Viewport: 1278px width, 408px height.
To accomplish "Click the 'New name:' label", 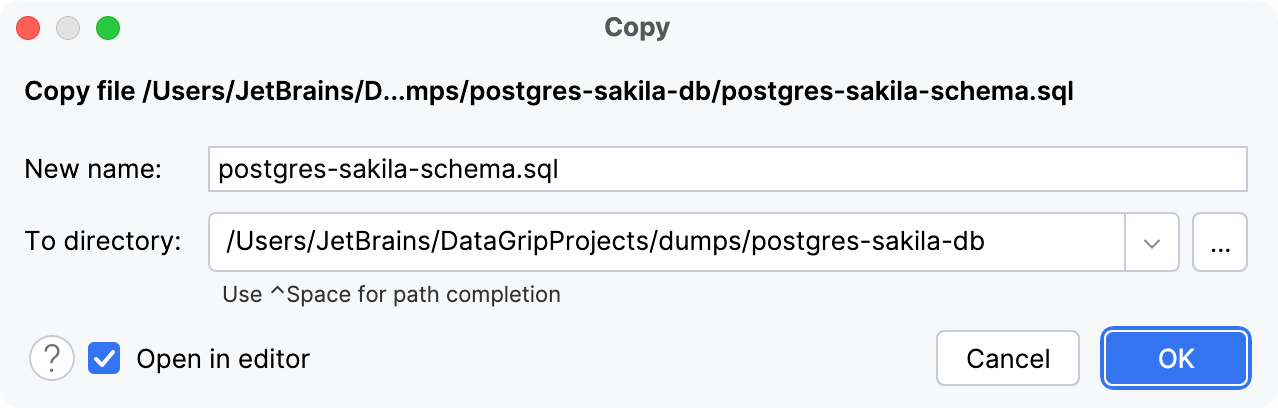I will [x=94, y=170].
